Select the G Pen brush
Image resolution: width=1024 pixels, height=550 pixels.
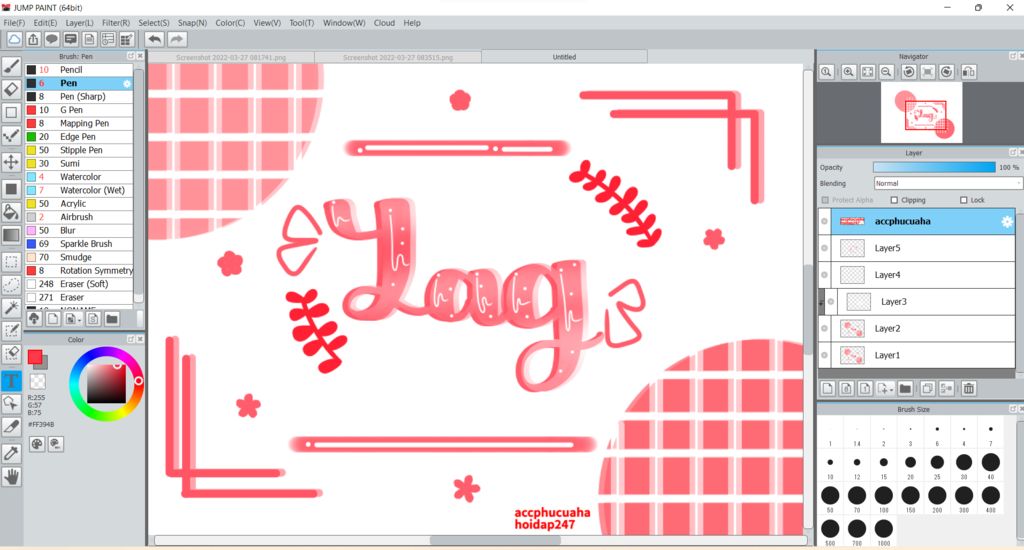(79, 110)
